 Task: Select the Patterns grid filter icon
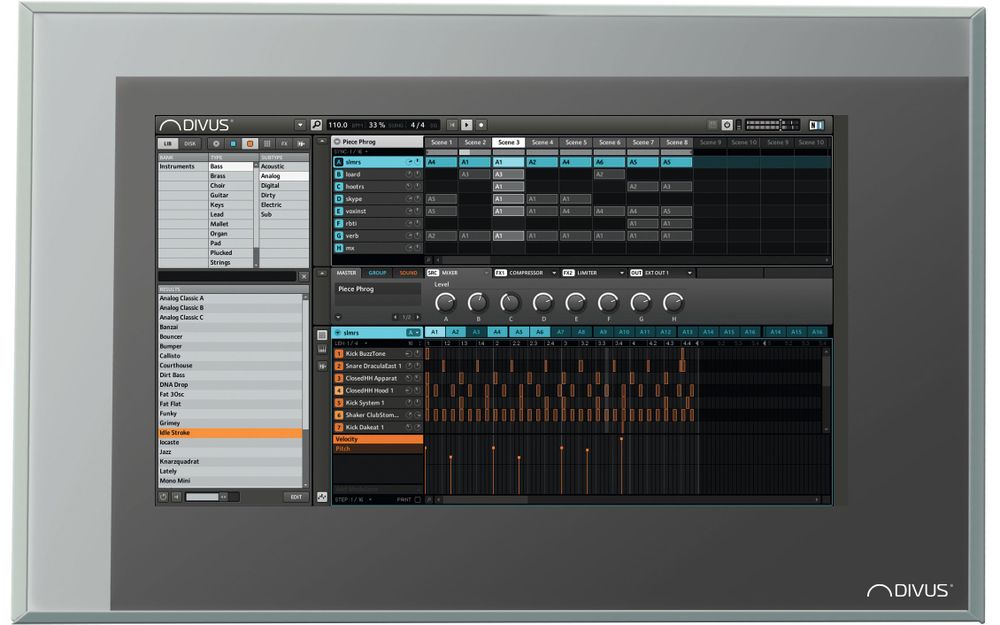point(267,143)
